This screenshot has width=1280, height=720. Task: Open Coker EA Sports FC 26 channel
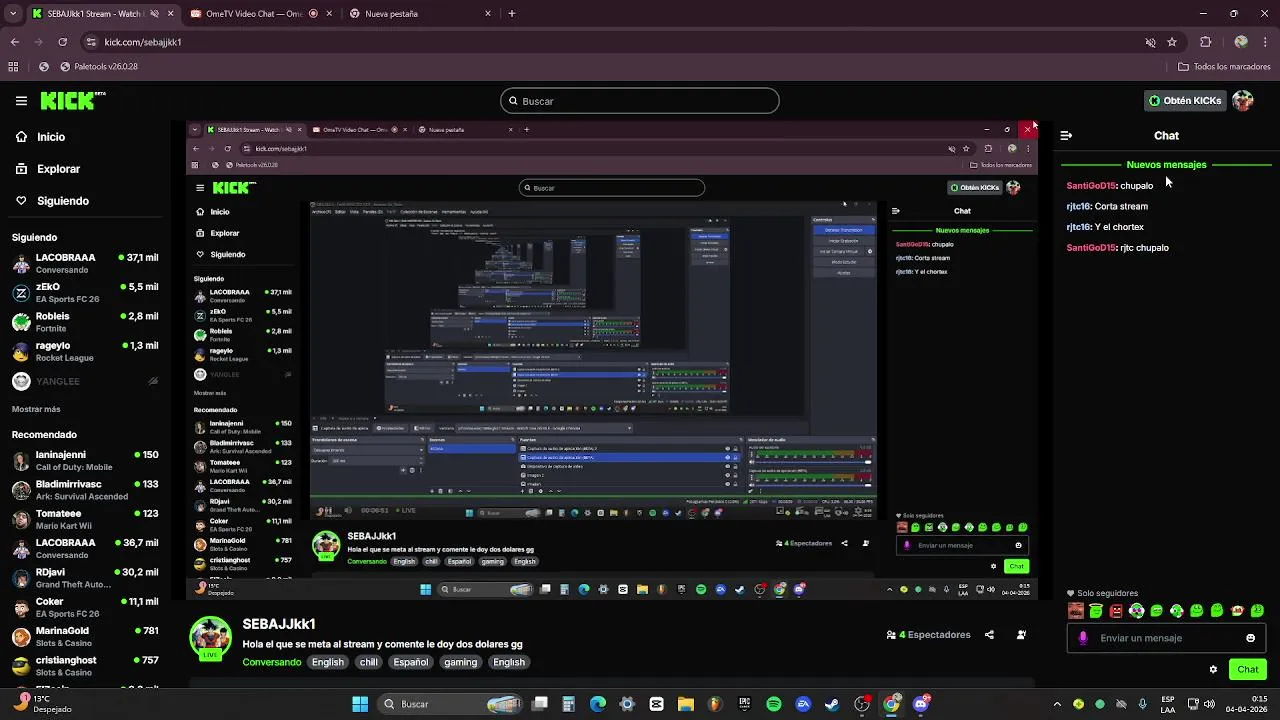[85, 607]
